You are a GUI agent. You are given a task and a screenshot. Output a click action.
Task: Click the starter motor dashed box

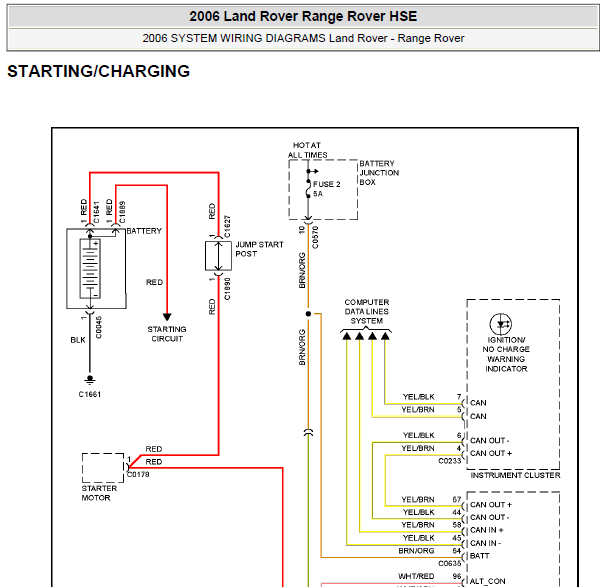click(103, 468)
